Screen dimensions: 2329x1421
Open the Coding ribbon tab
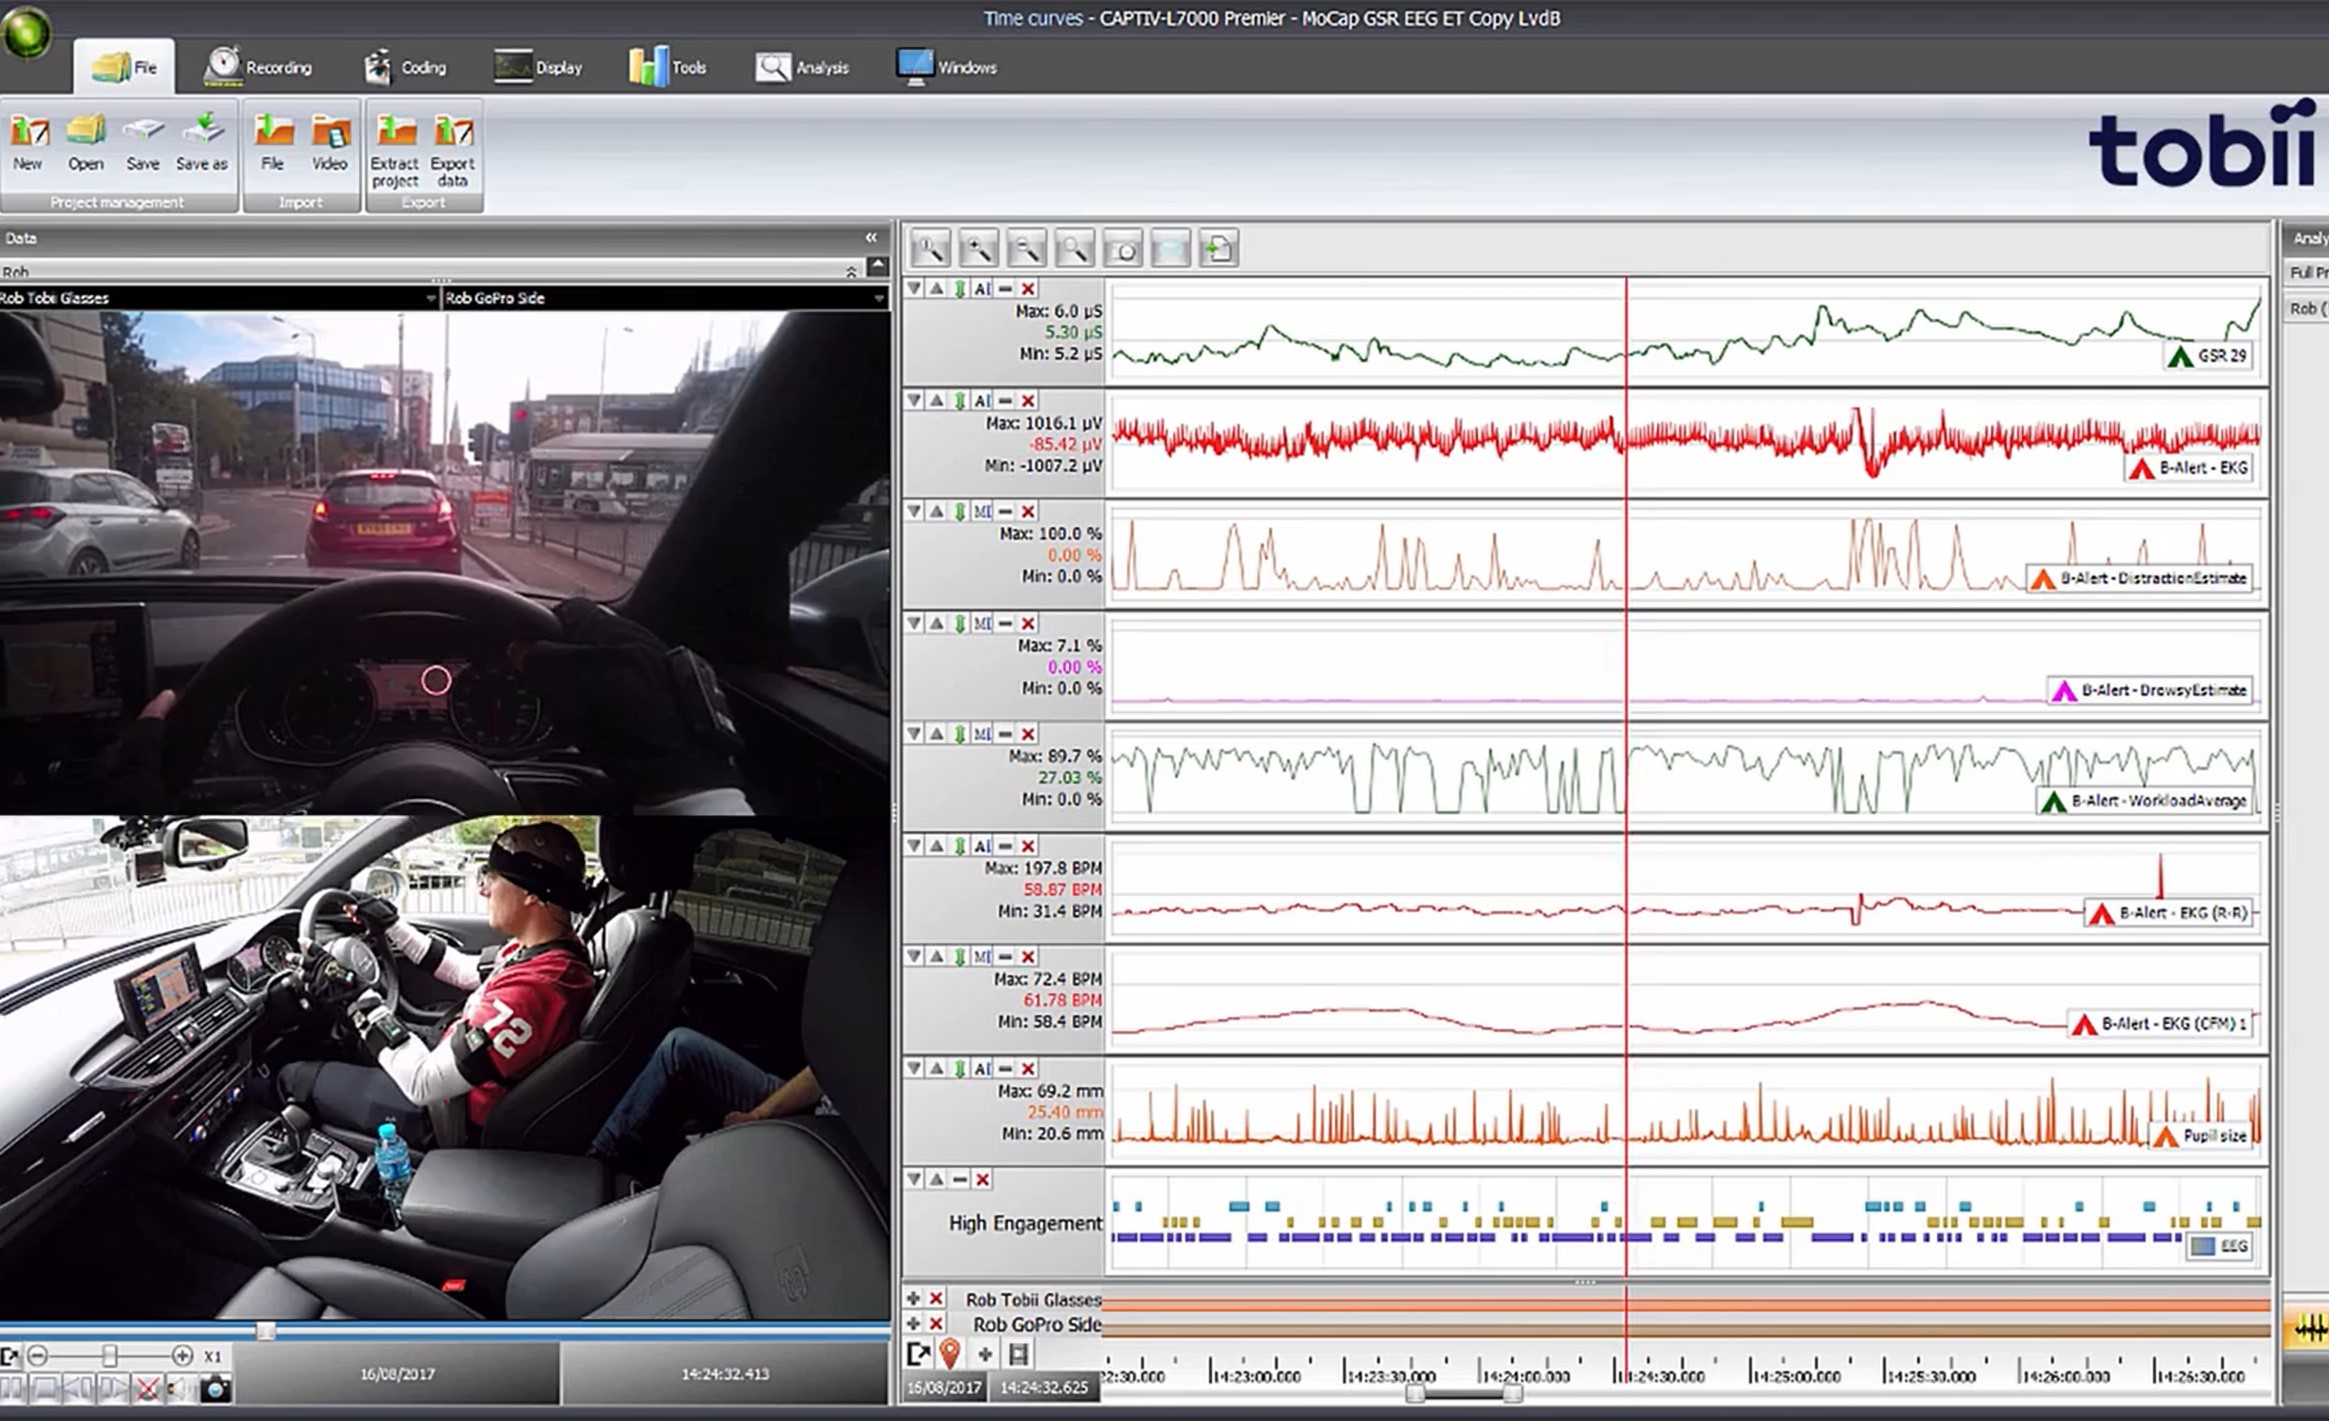tap(405, 67)
